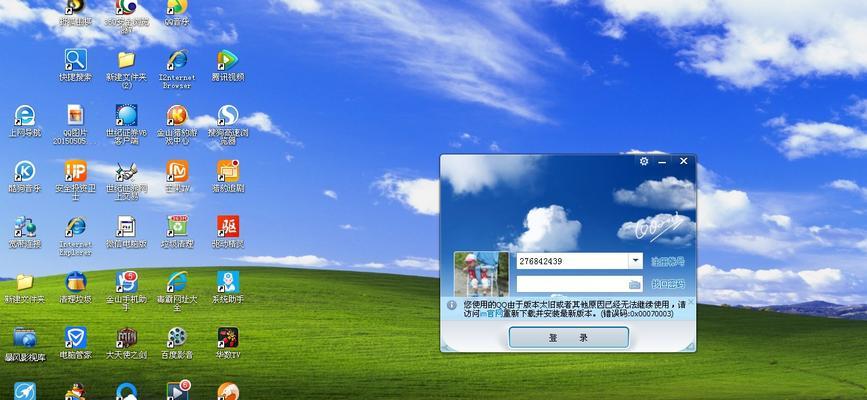Select the Internet Explorer desktop shortcut

tap(76, 235)
